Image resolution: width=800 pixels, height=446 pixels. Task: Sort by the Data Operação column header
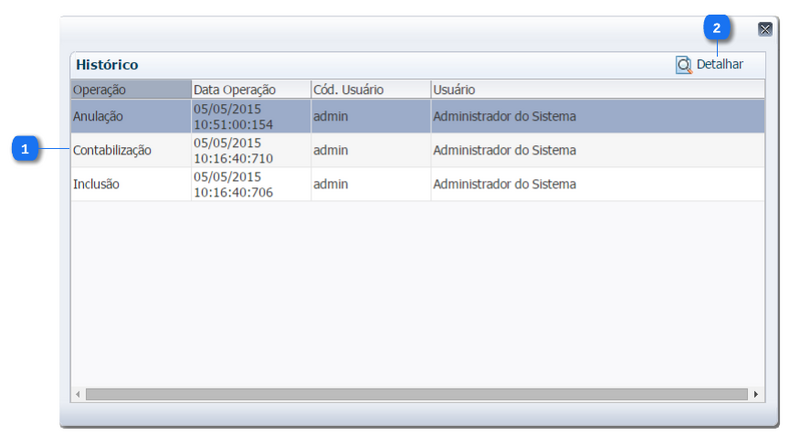pos(250,90)
